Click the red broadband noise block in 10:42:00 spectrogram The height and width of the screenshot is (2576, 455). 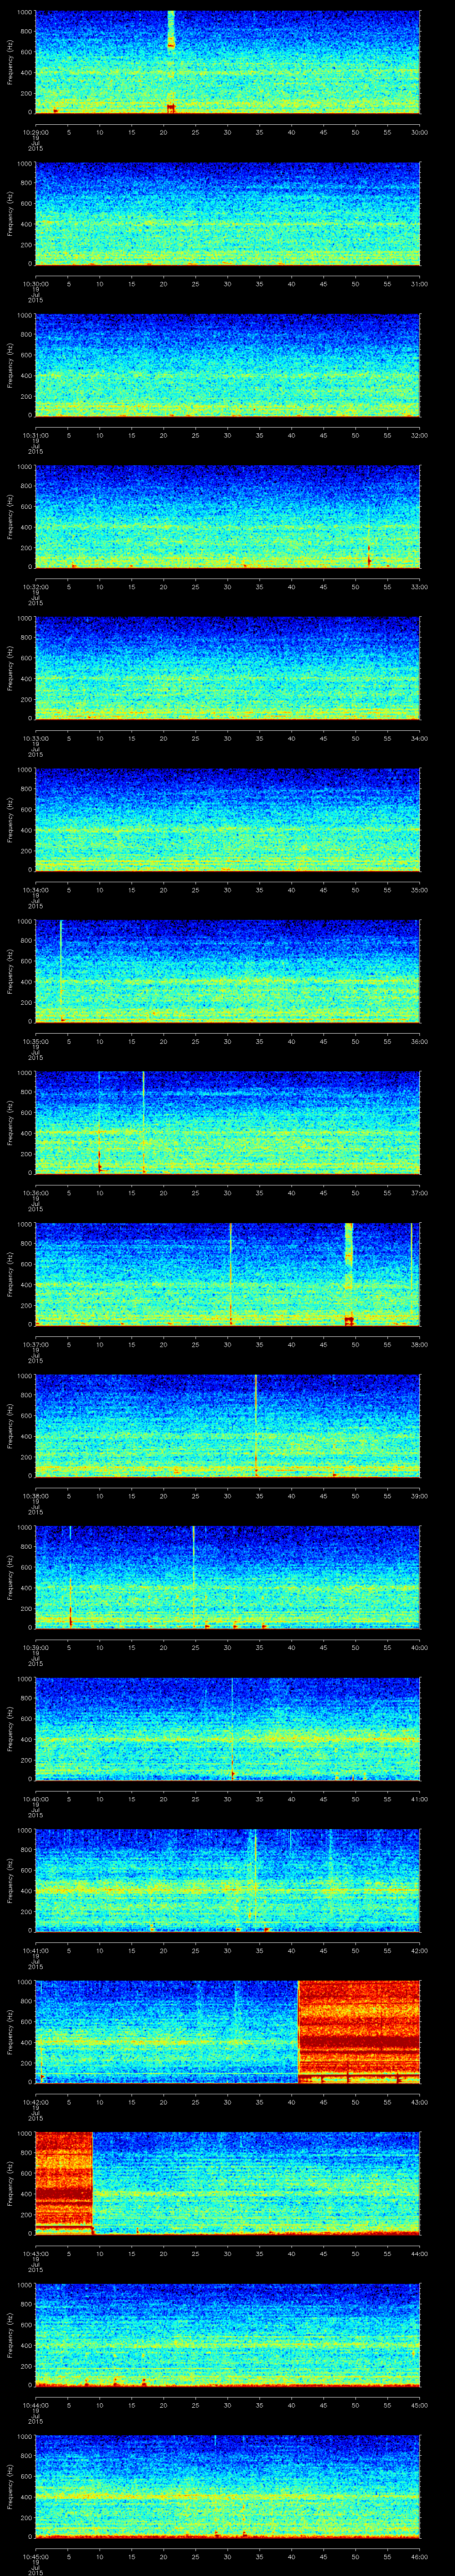[359, 2032]
